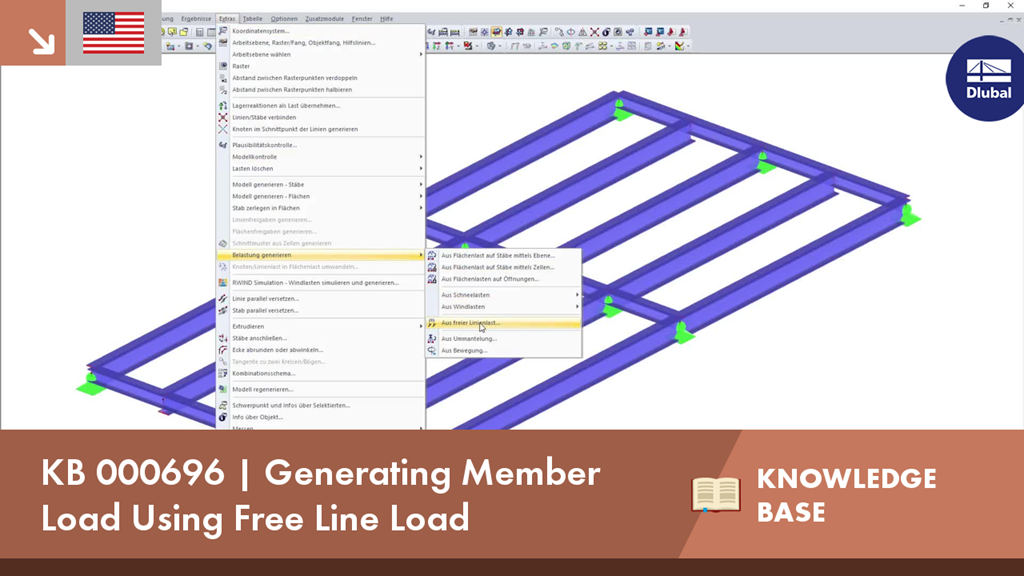Click the Knowledge Base book icon

[716, 494]
